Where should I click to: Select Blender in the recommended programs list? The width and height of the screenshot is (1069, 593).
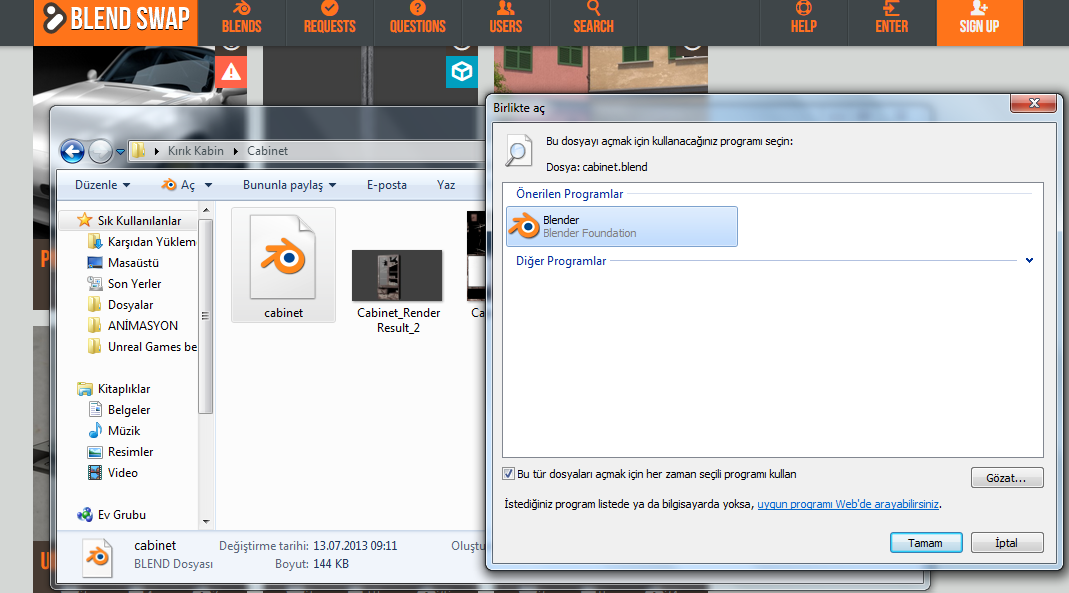(x=622, y=226)
